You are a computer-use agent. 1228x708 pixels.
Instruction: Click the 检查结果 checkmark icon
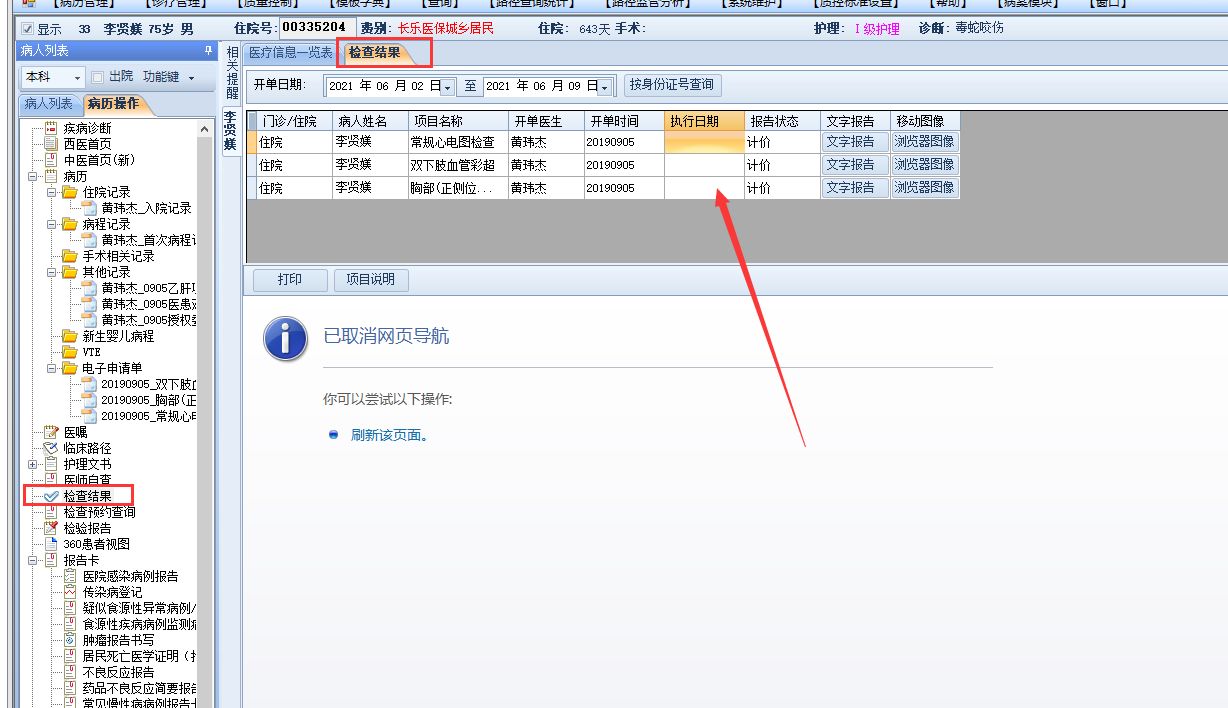pyautogui.click(x=51, y=496)
